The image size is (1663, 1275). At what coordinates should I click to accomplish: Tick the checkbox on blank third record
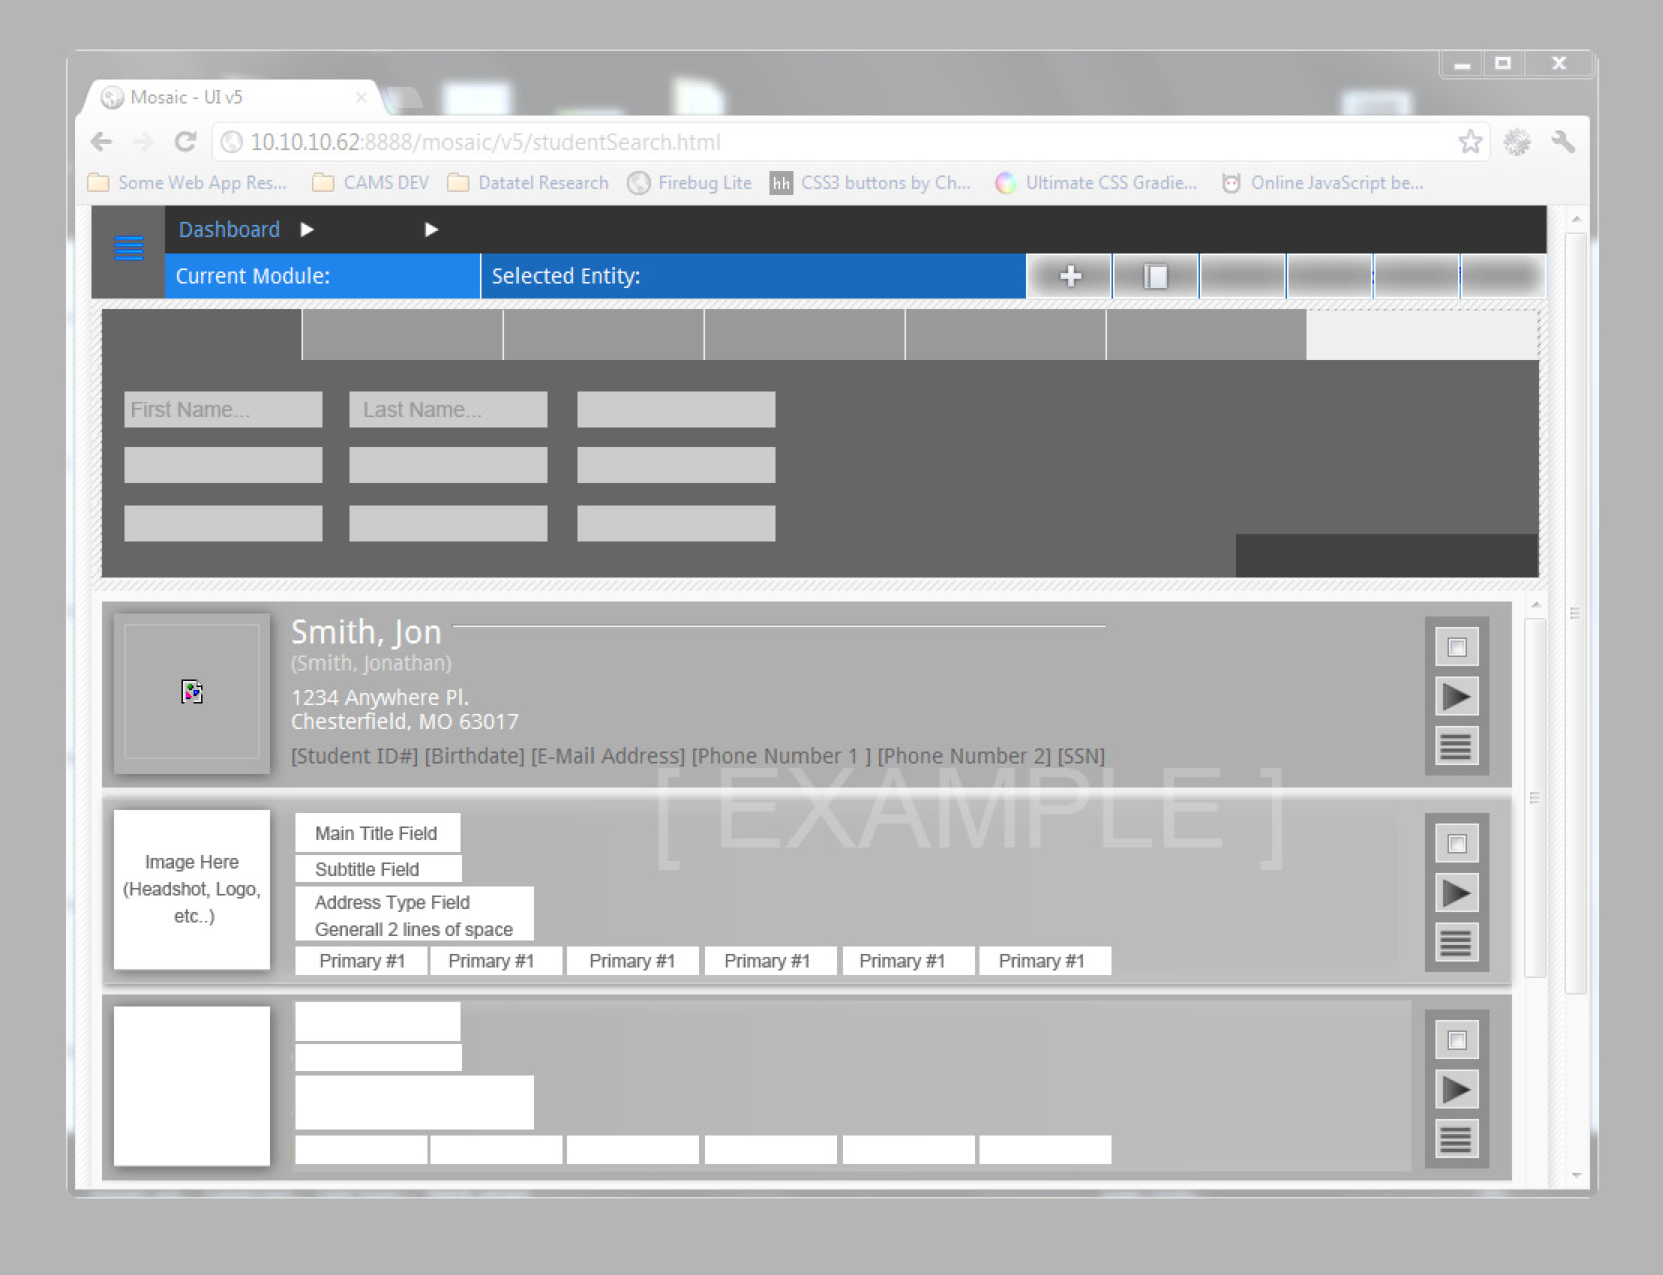(1456, 1040)
